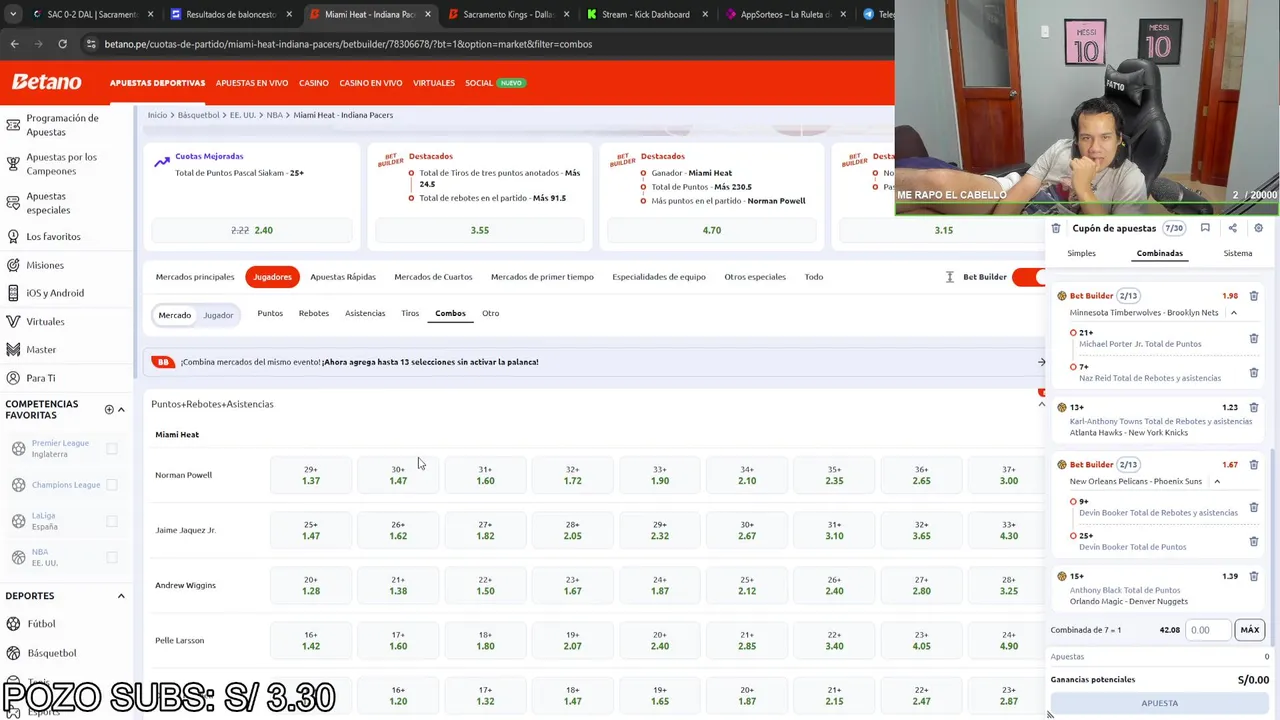Add Pascal Siakam 25+ boosted odds 2.40

pos(251,230)
